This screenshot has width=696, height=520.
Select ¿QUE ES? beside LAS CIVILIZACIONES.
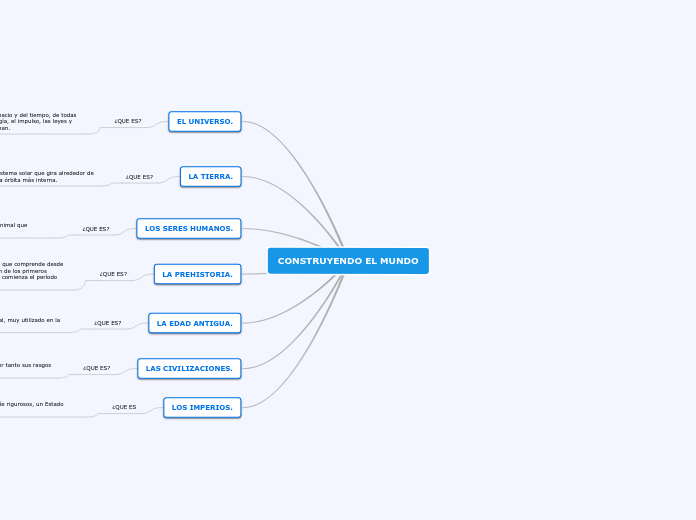(97, 368)
